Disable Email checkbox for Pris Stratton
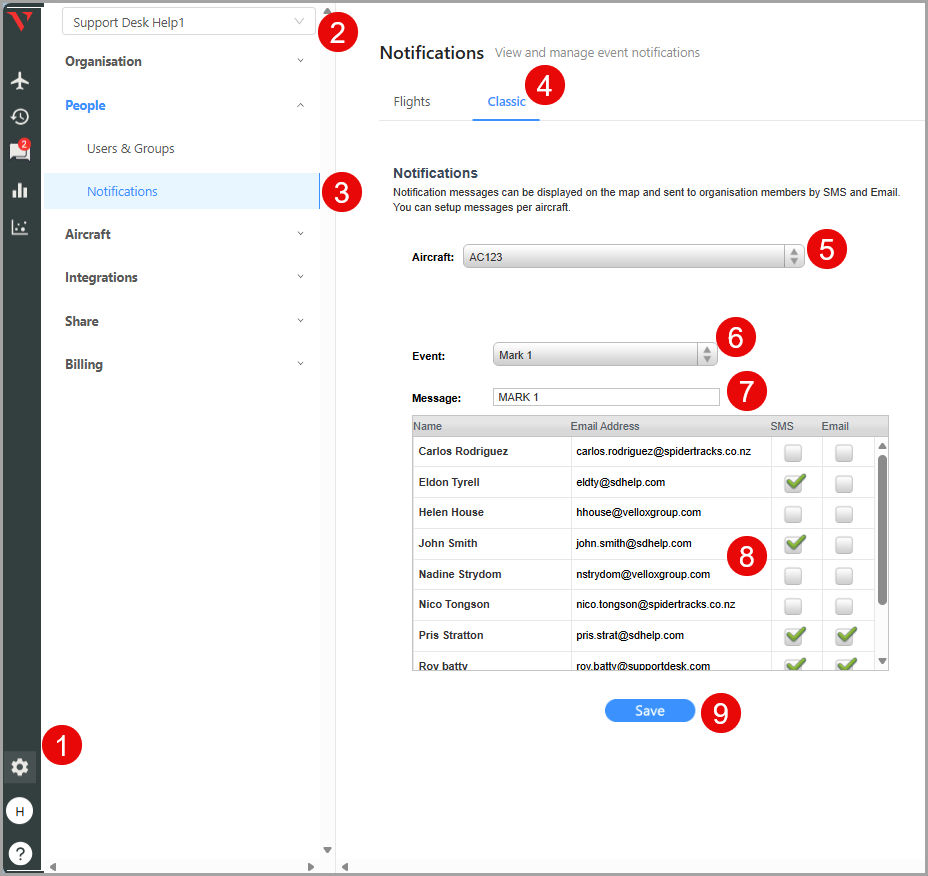This screenshot has width=928, height=876. [x=845, y=635]
